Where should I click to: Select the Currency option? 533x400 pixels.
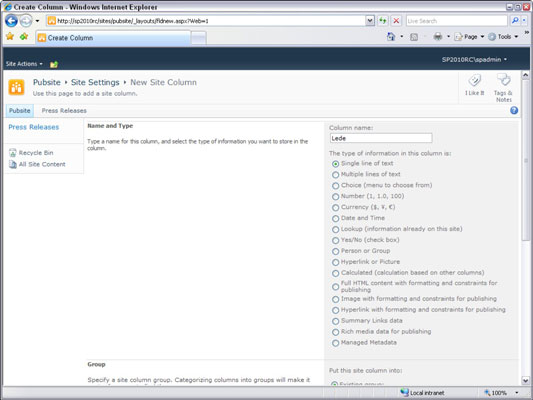pyautogui.click(x=336, y=207)
